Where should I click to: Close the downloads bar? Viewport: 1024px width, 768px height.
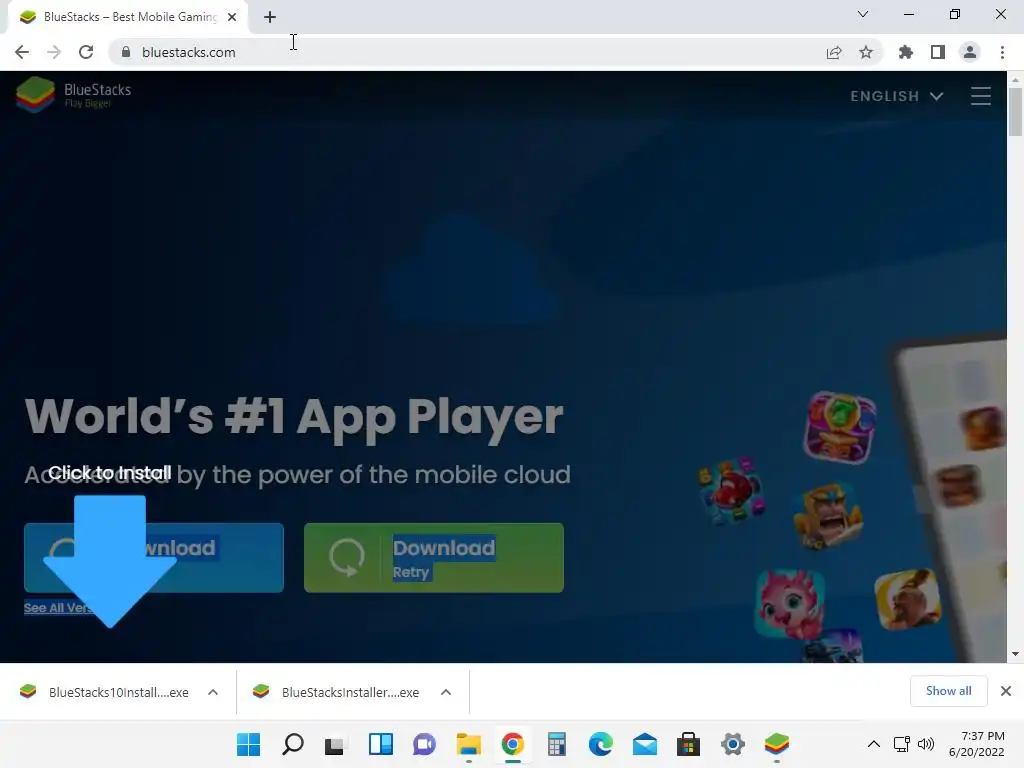[1006, 691]
